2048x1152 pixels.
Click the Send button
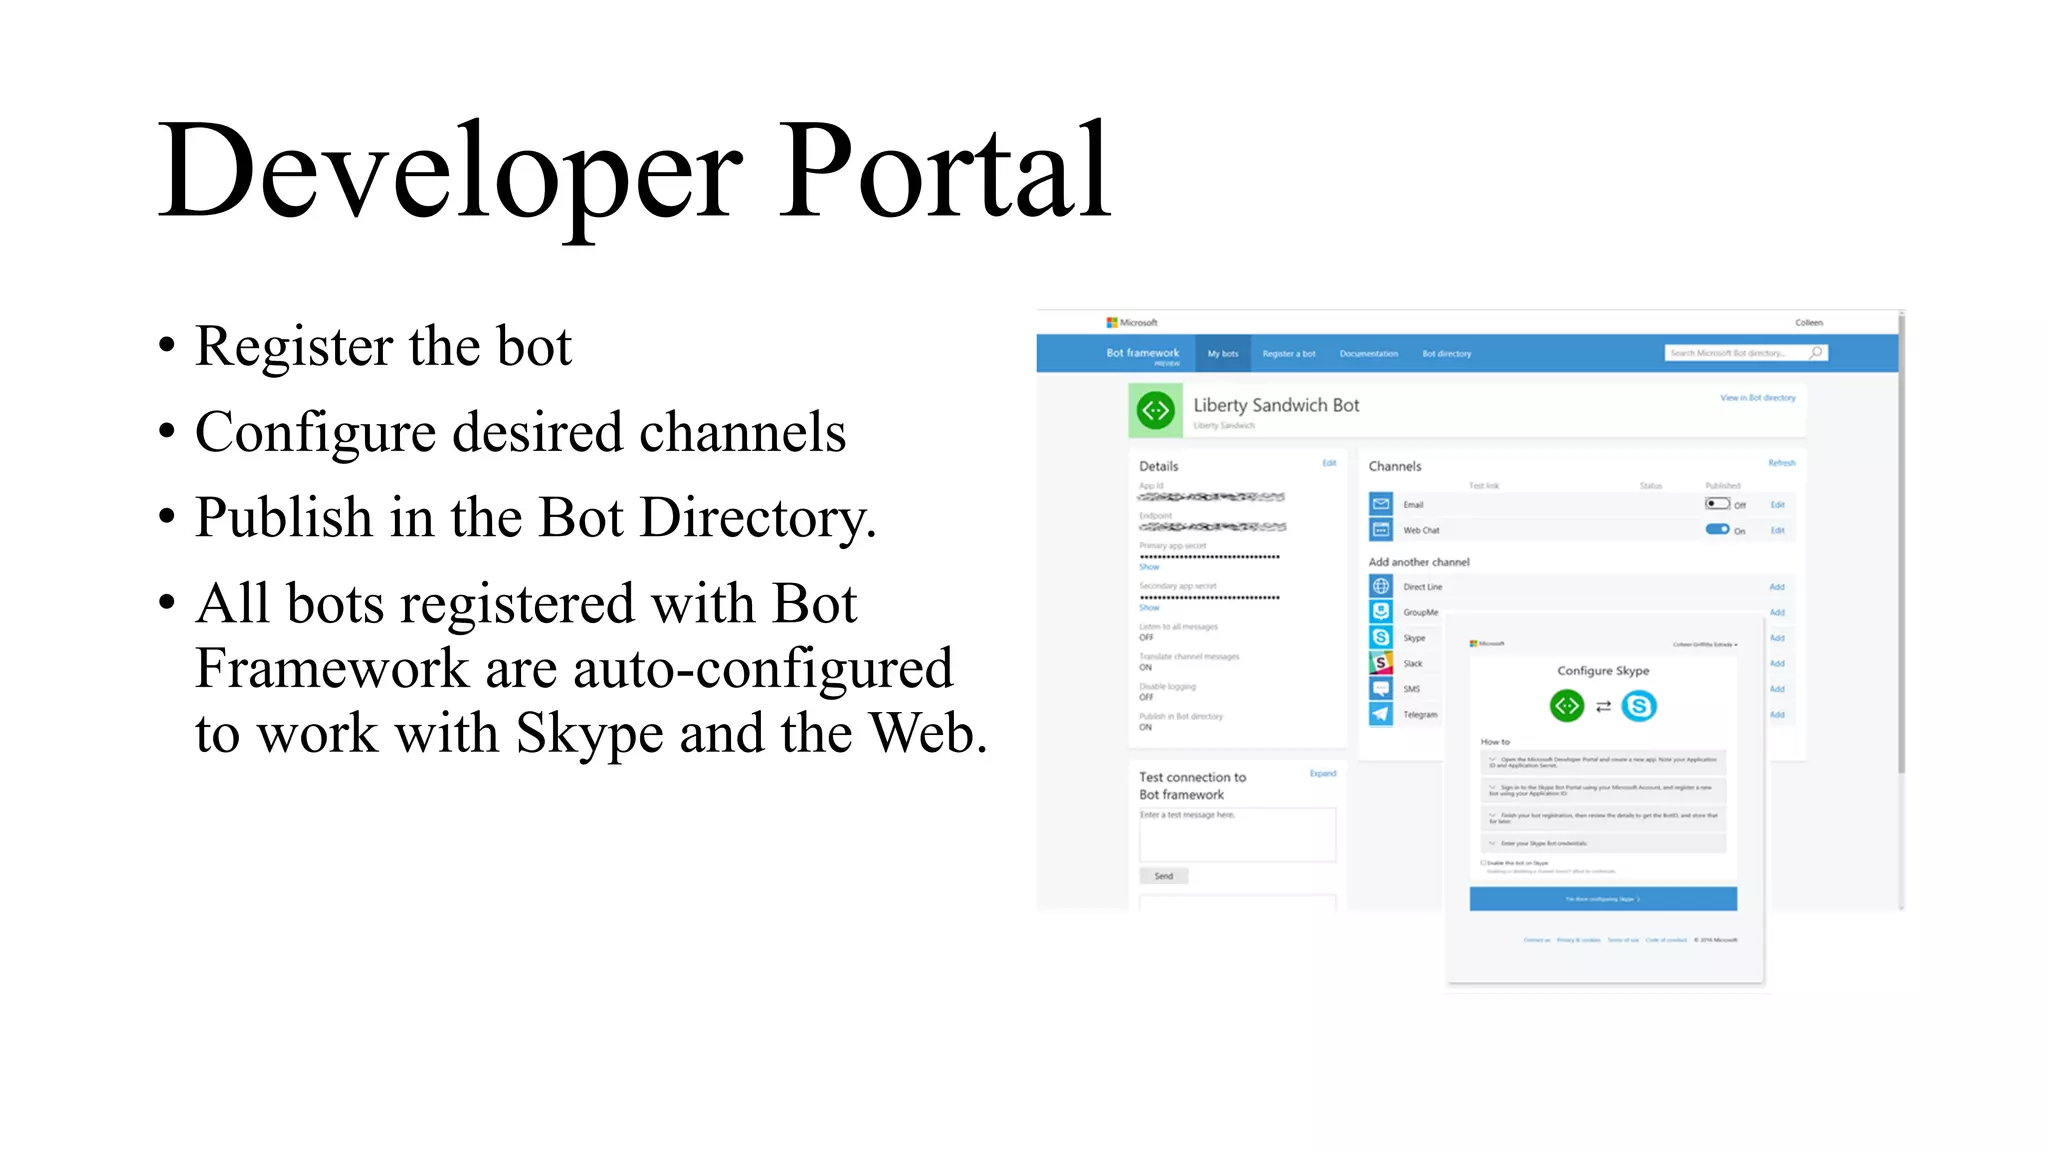pyautogui.click(x=1164, y=876)
